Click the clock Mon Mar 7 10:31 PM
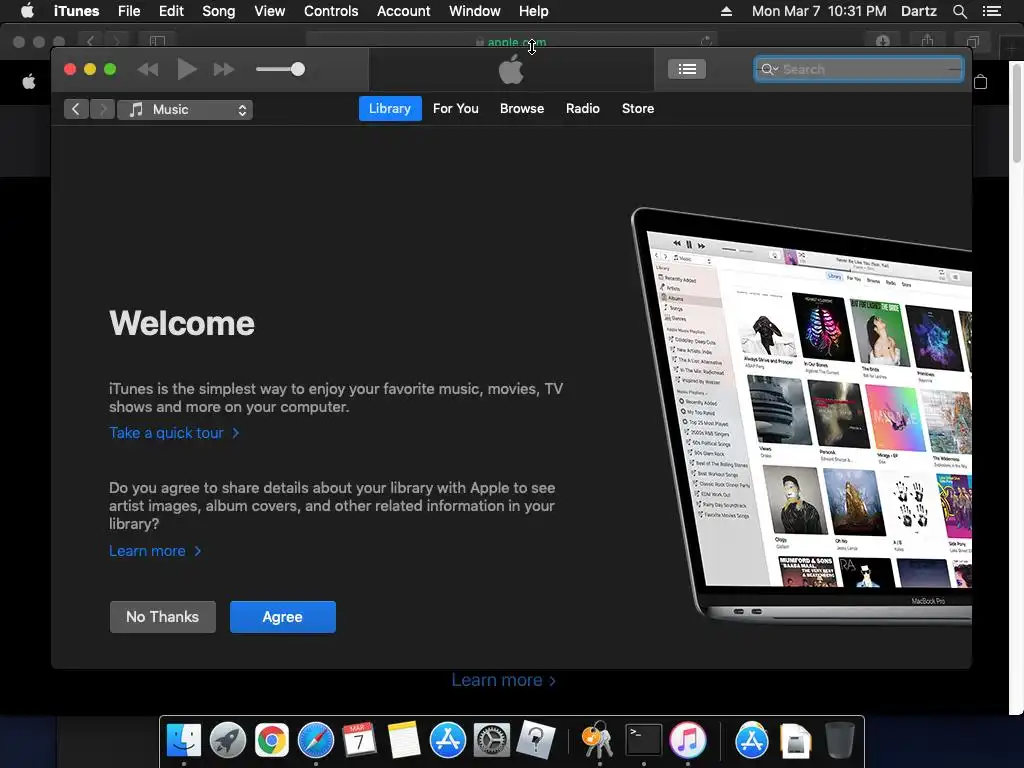This screenshot has width=1024, height=768. click(819, 11)
